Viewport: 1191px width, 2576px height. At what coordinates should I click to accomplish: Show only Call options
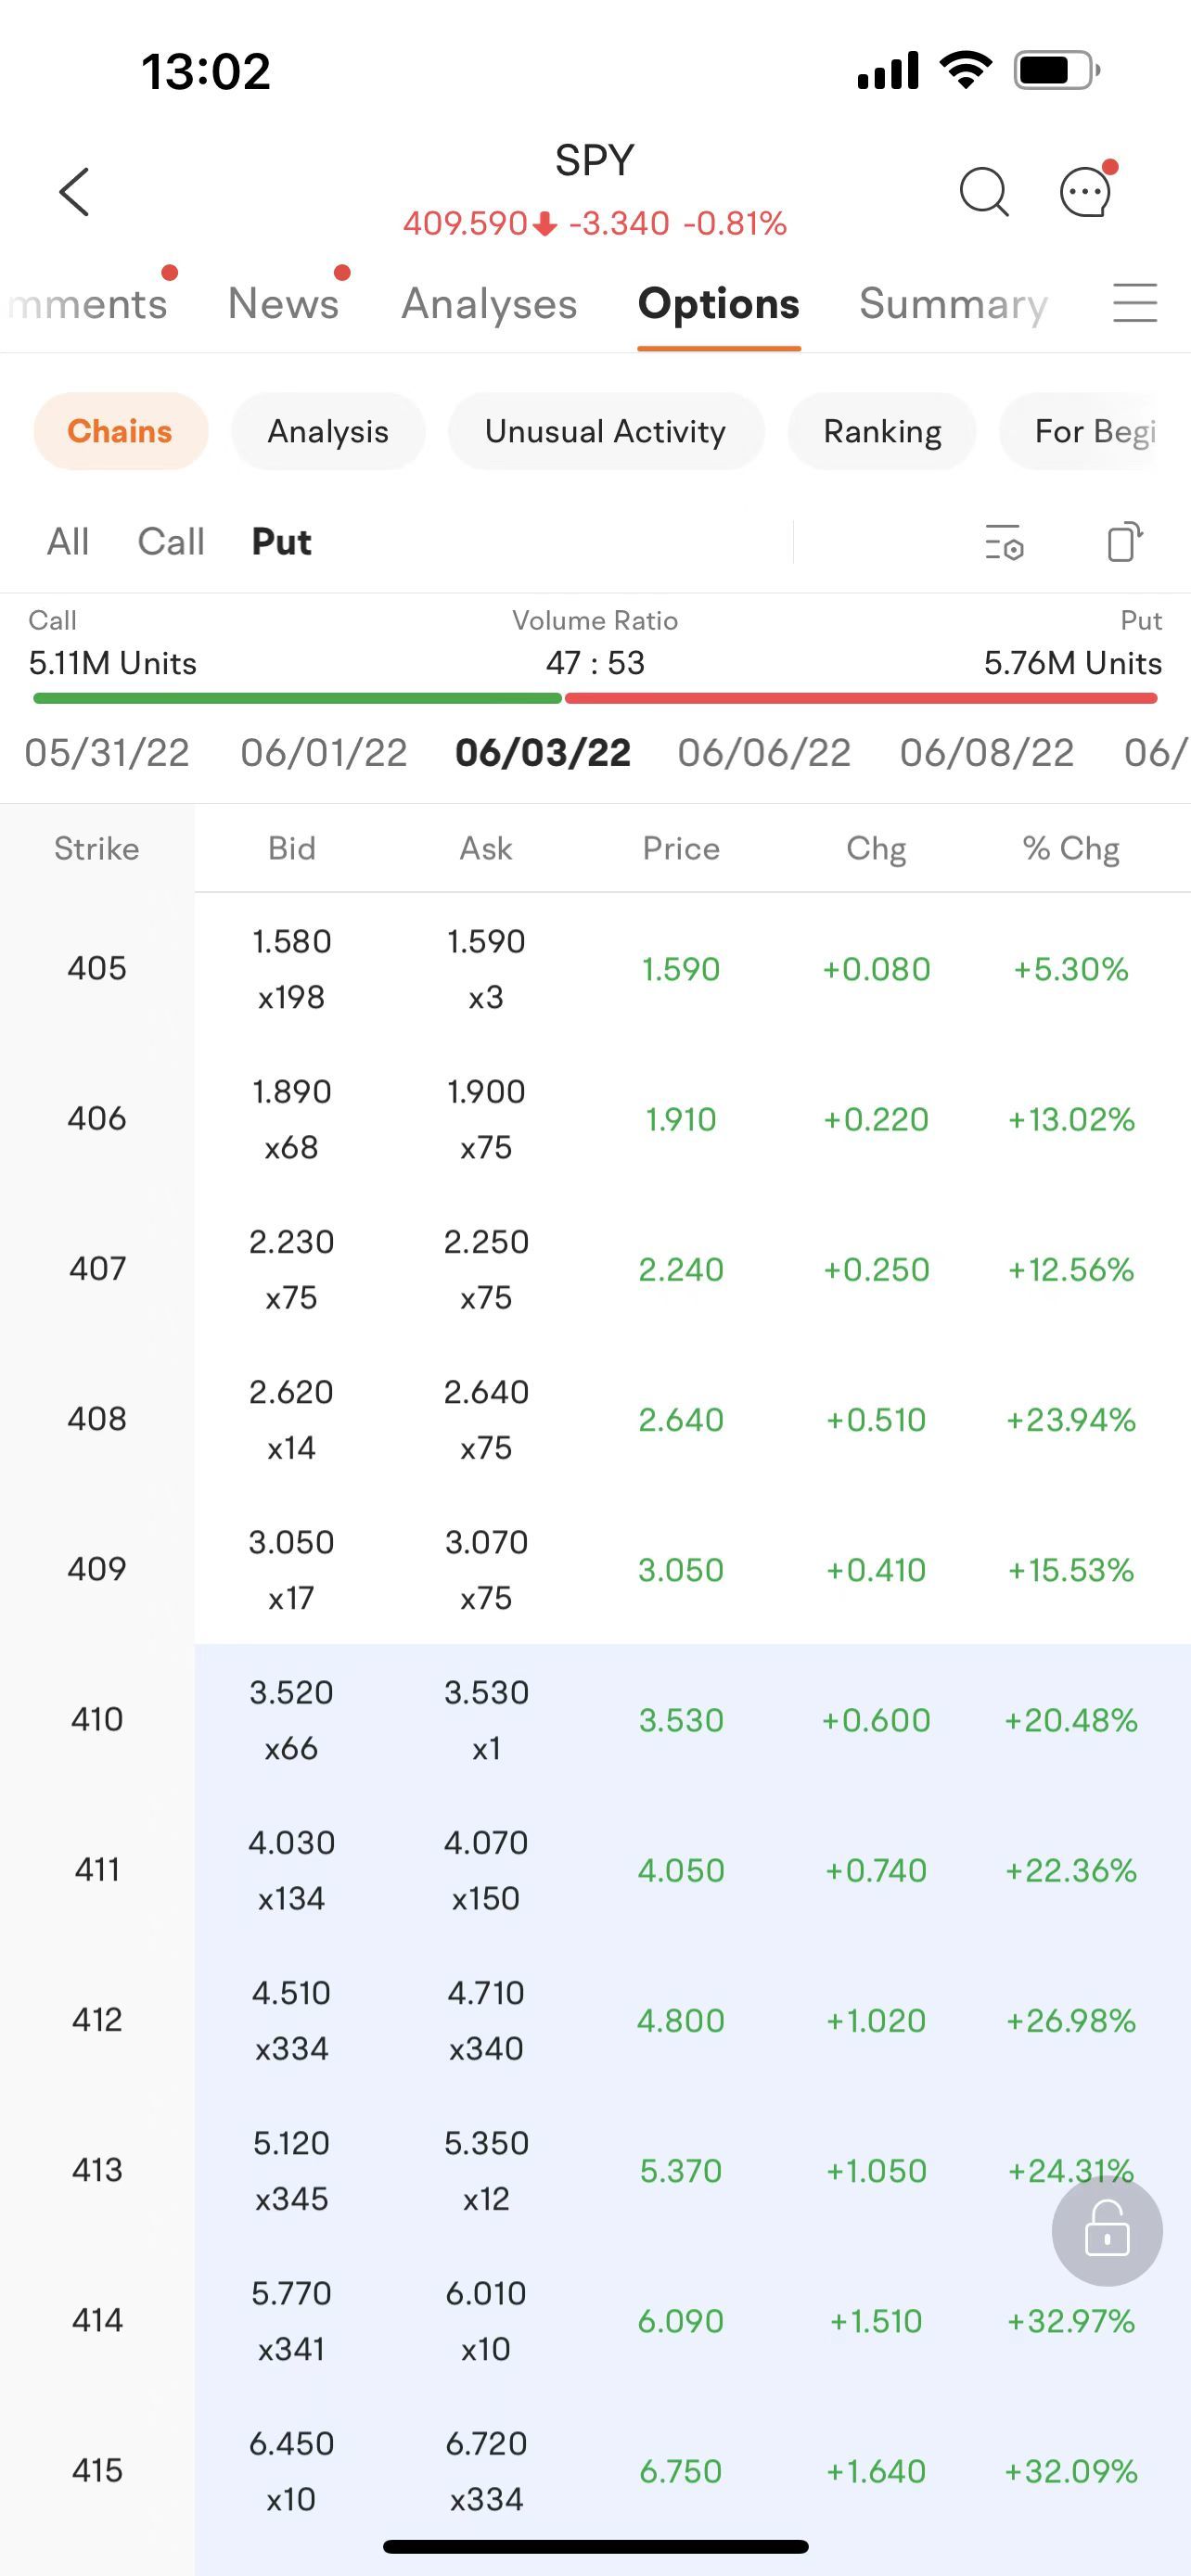click(x=171, y=542)
